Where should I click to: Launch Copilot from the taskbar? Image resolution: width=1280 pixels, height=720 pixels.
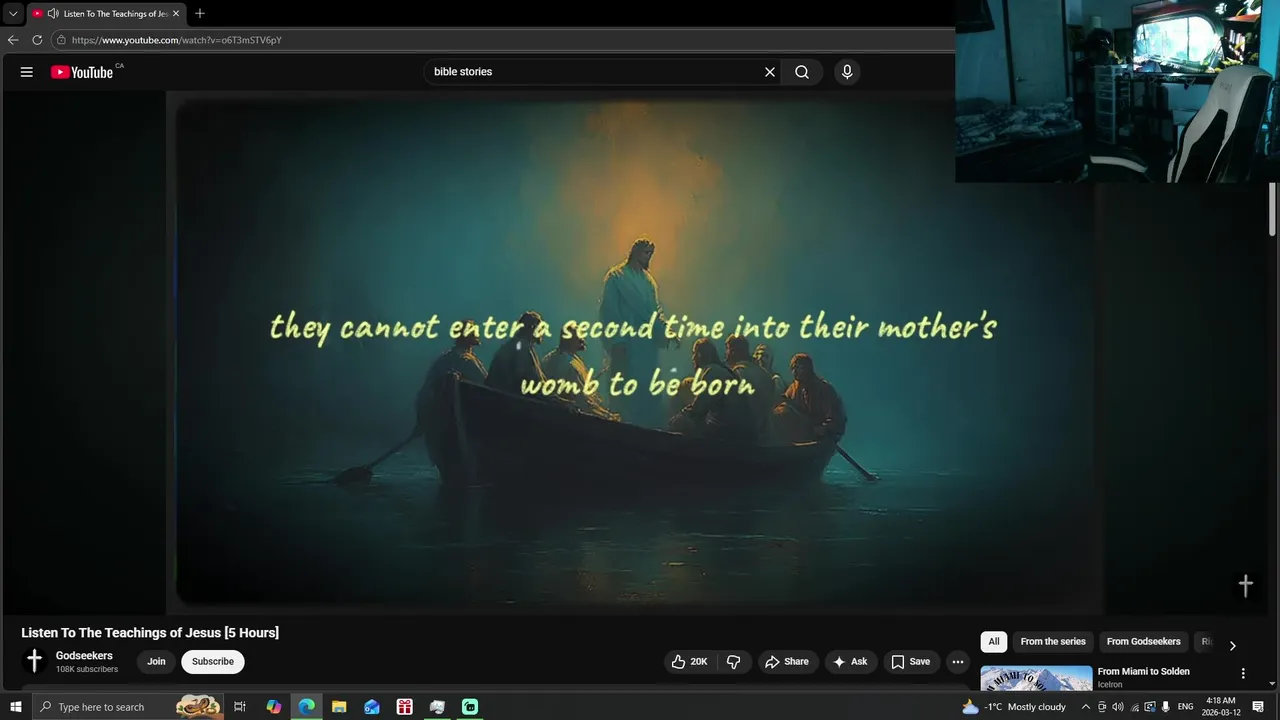tap(274, 707)
